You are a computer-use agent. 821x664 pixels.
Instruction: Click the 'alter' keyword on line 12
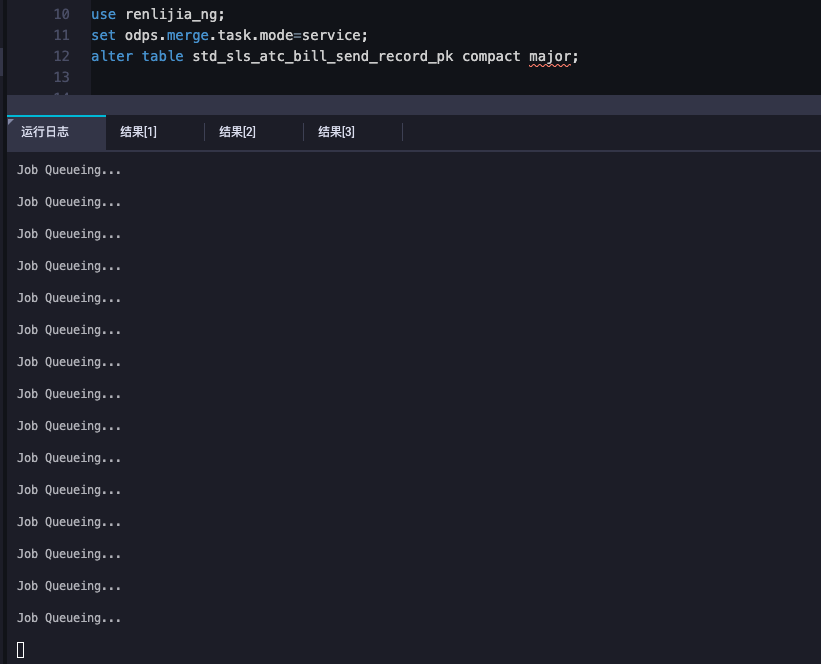pyautogui.click(x=112, y=56)
